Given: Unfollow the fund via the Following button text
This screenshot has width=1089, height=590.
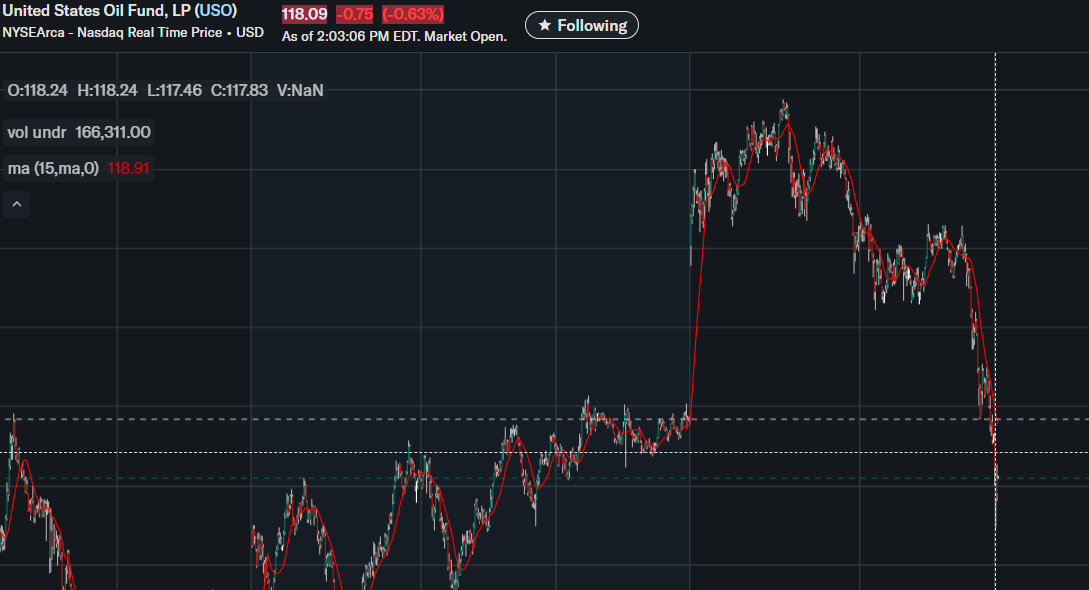Looking at the screenshot, I should click(591, 25).
